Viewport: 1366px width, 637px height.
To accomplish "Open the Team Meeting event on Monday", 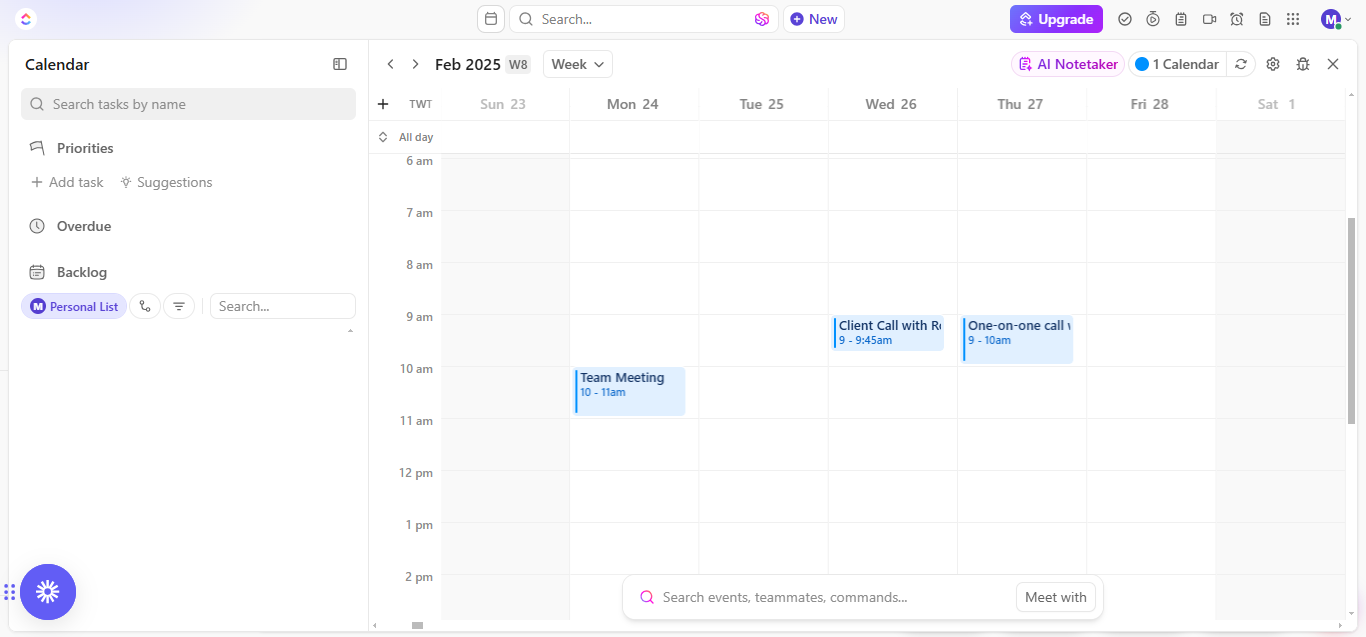I will 630,390.
